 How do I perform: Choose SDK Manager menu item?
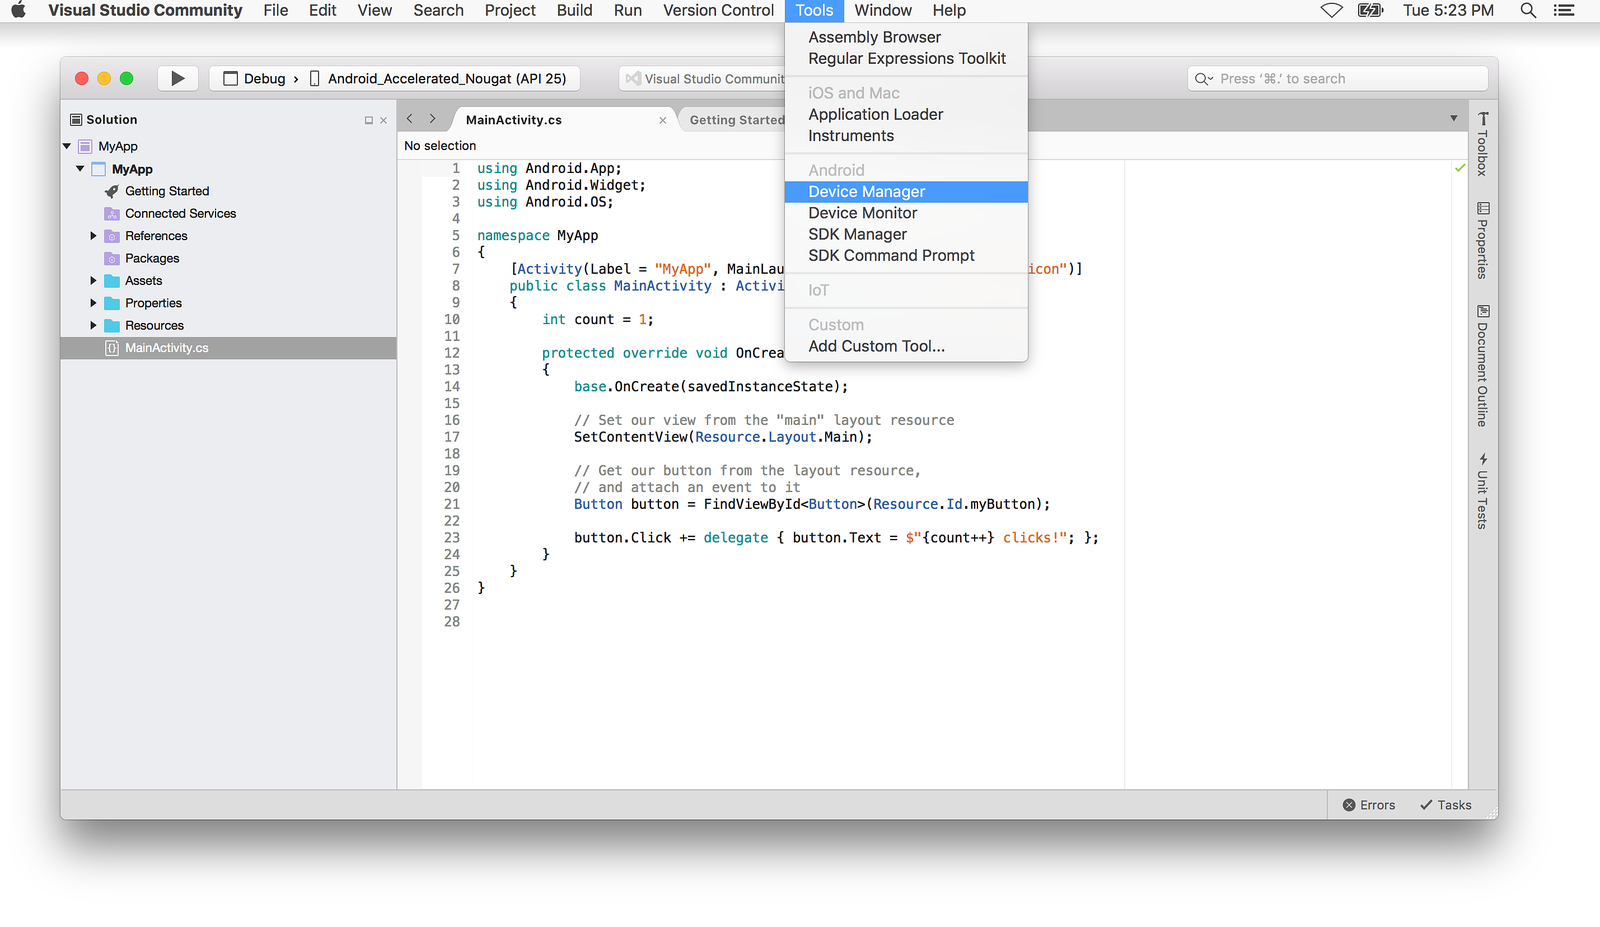[857, 234]
